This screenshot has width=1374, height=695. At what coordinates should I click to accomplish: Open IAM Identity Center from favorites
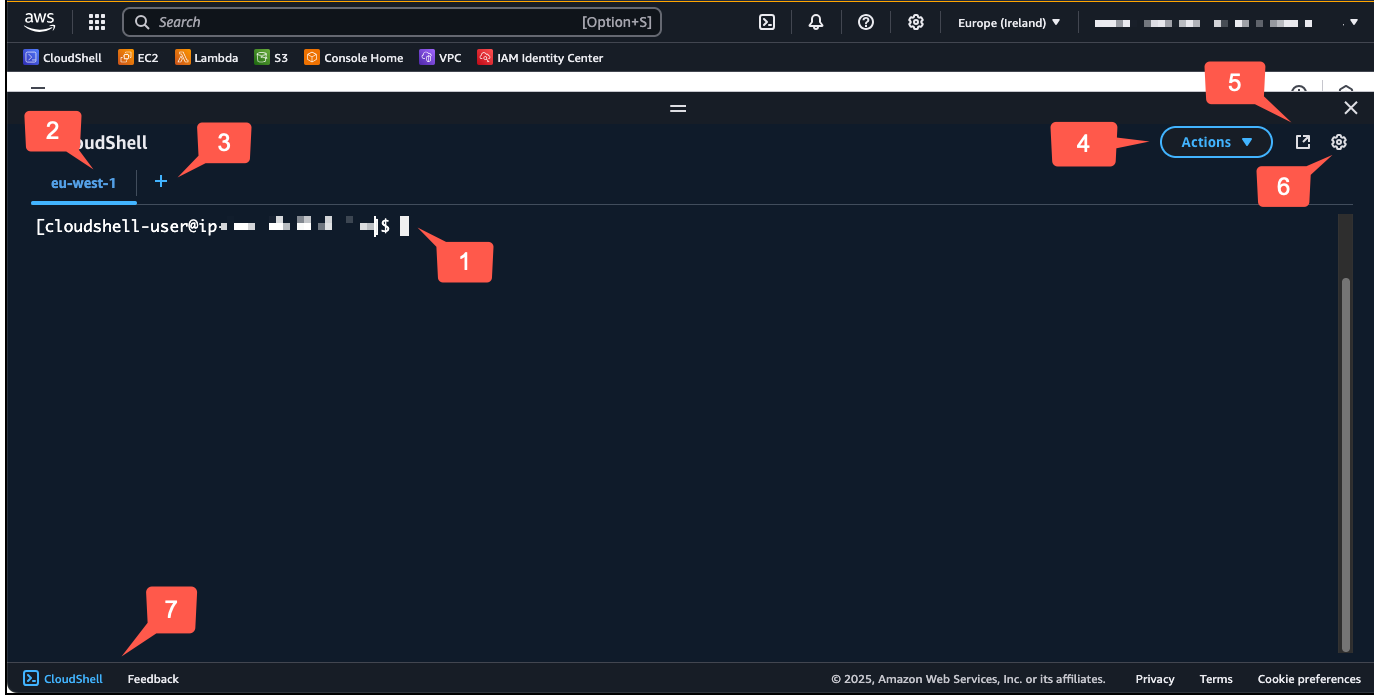pyautogui.click(x=540, y=57)
